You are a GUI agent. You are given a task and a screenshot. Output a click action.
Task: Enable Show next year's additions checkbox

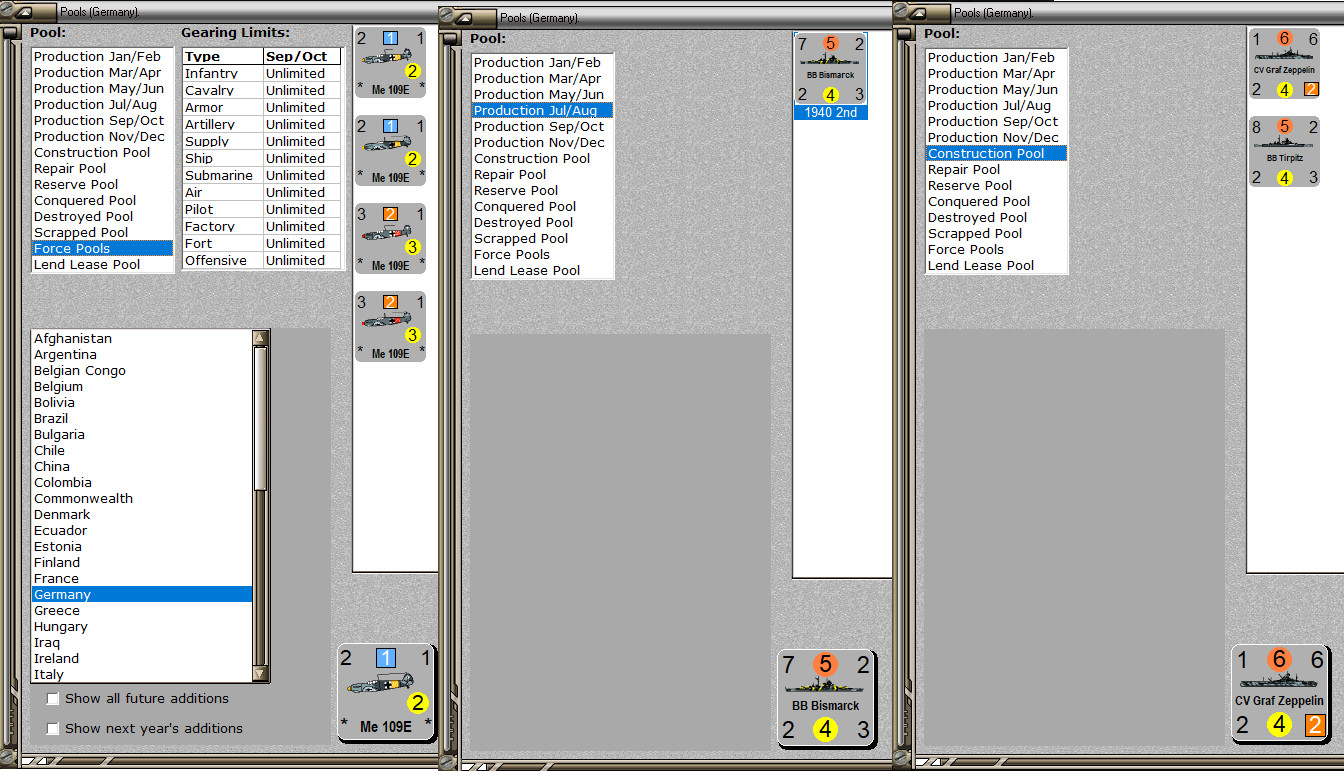pos(53,729)
